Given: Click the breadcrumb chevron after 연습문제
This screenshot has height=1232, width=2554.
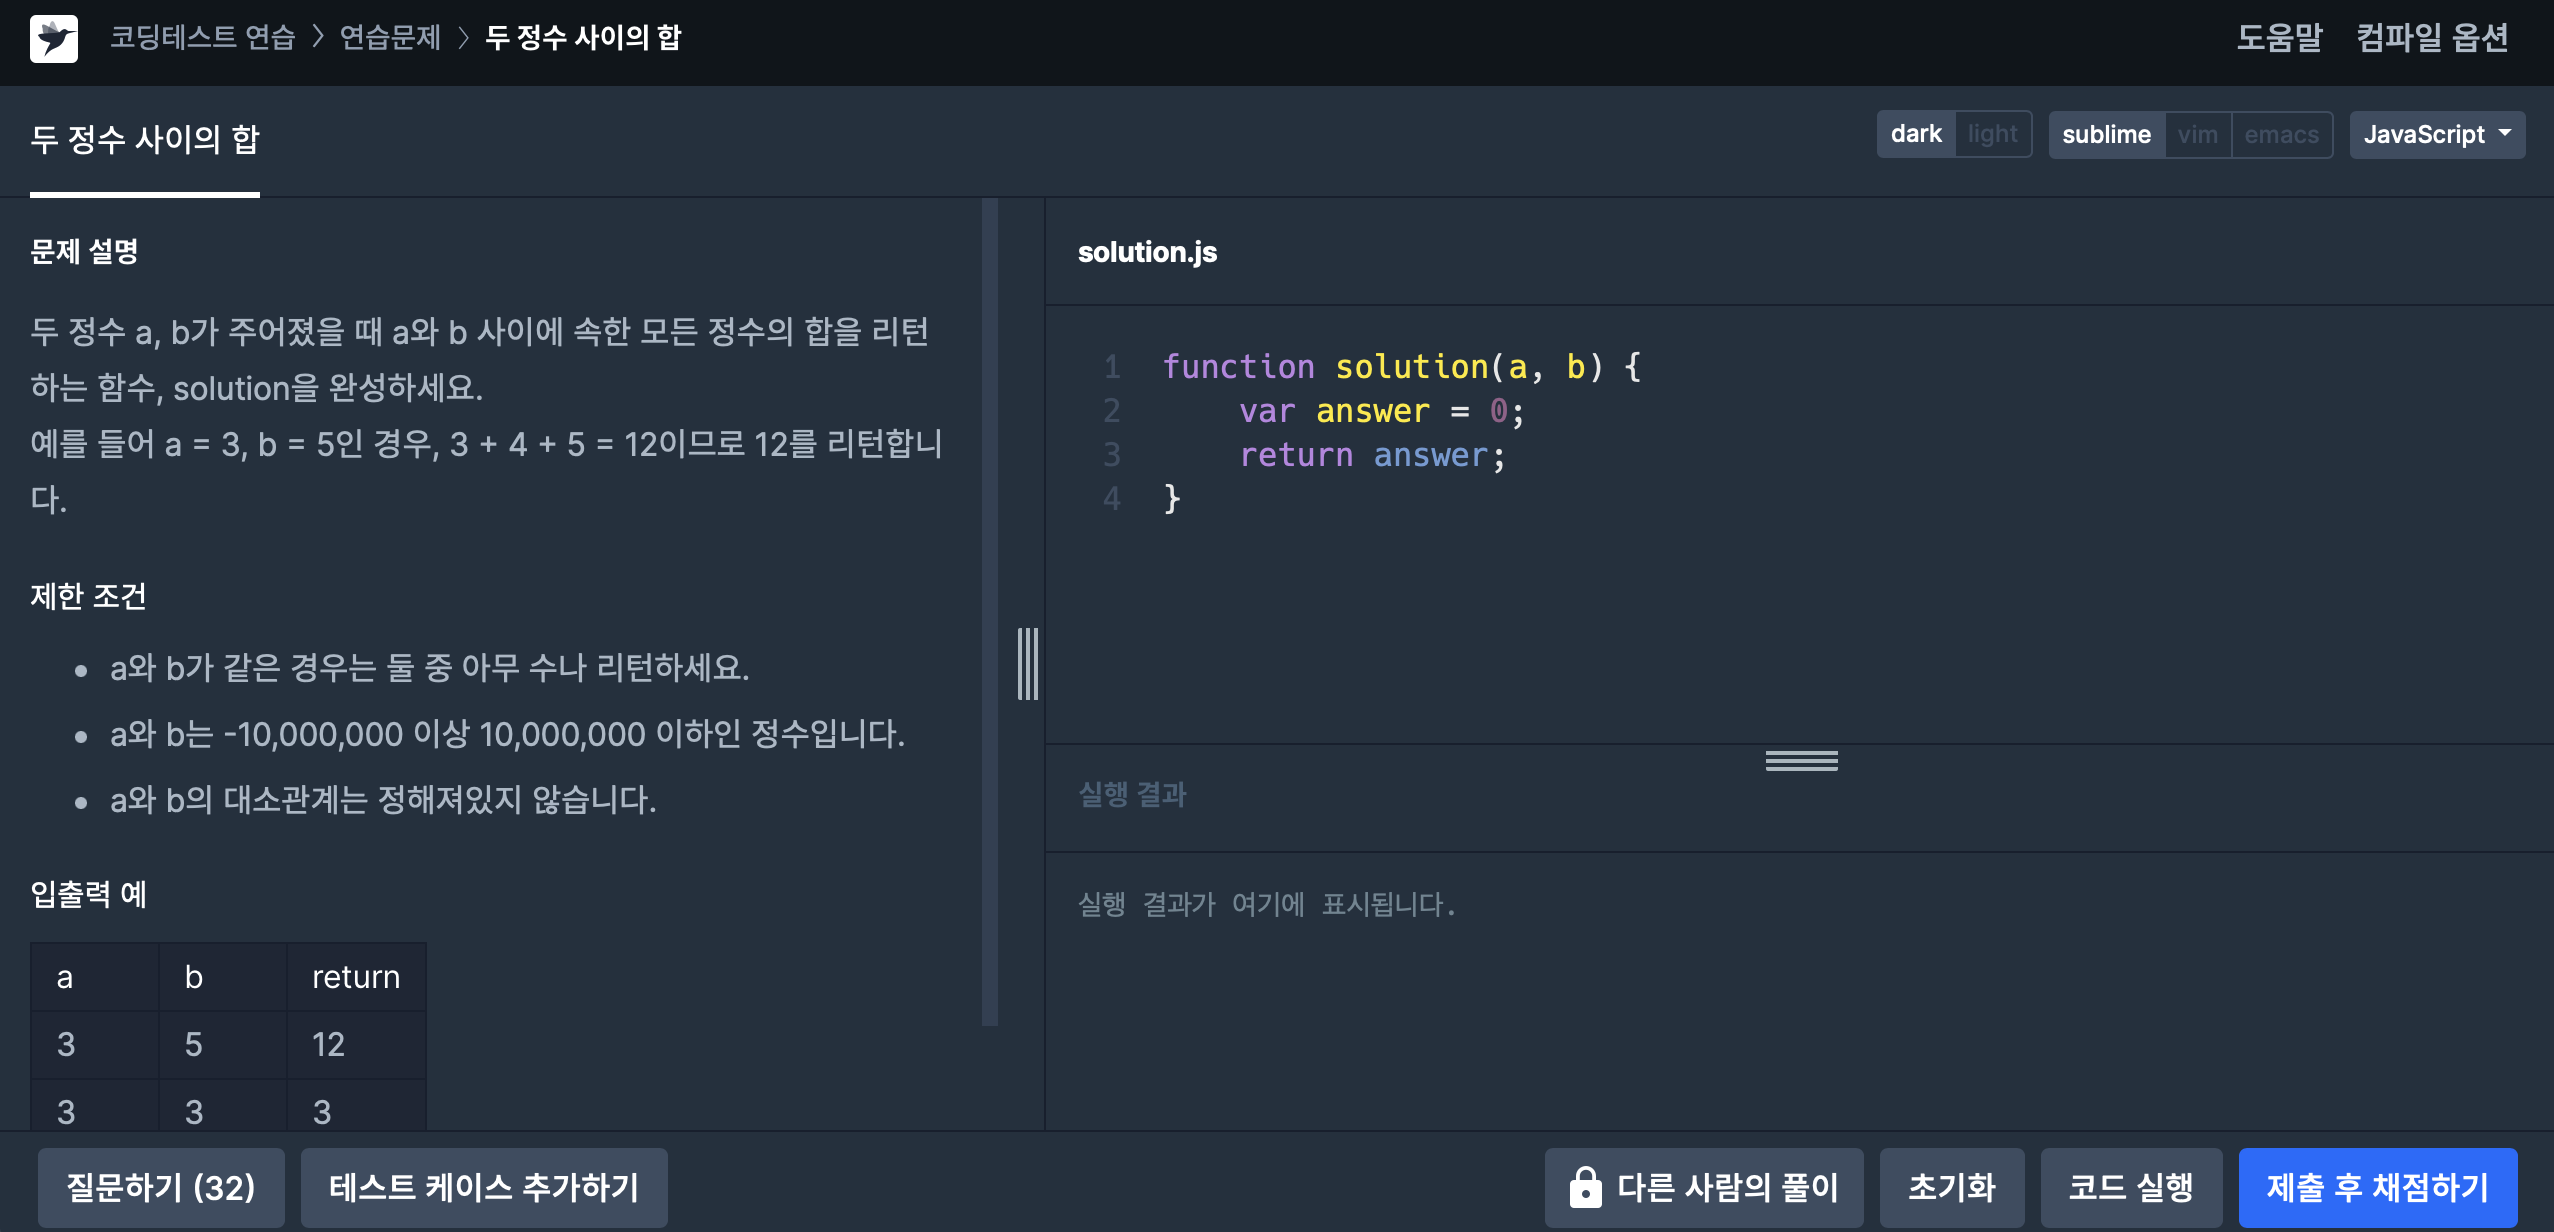Looking at the screenshot, I should (x=463, y=38).
